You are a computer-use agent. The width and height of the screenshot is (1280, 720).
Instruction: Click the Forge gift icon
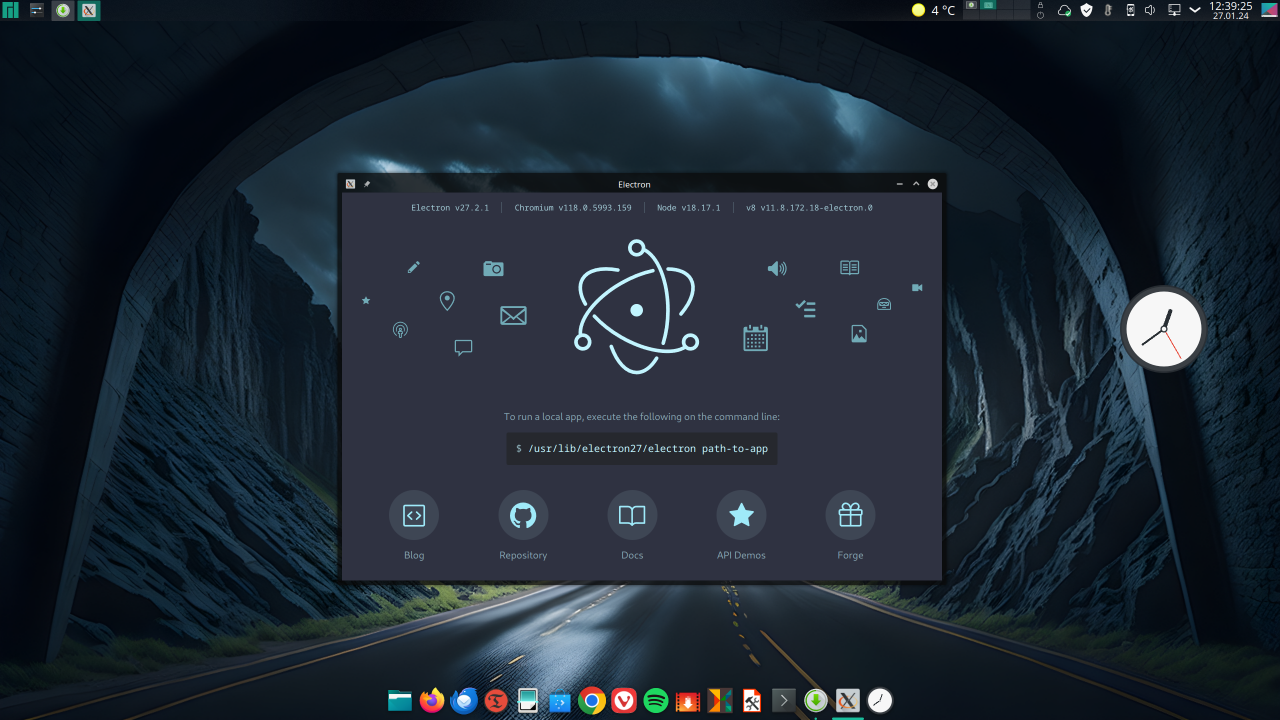(x=850, y=516)
